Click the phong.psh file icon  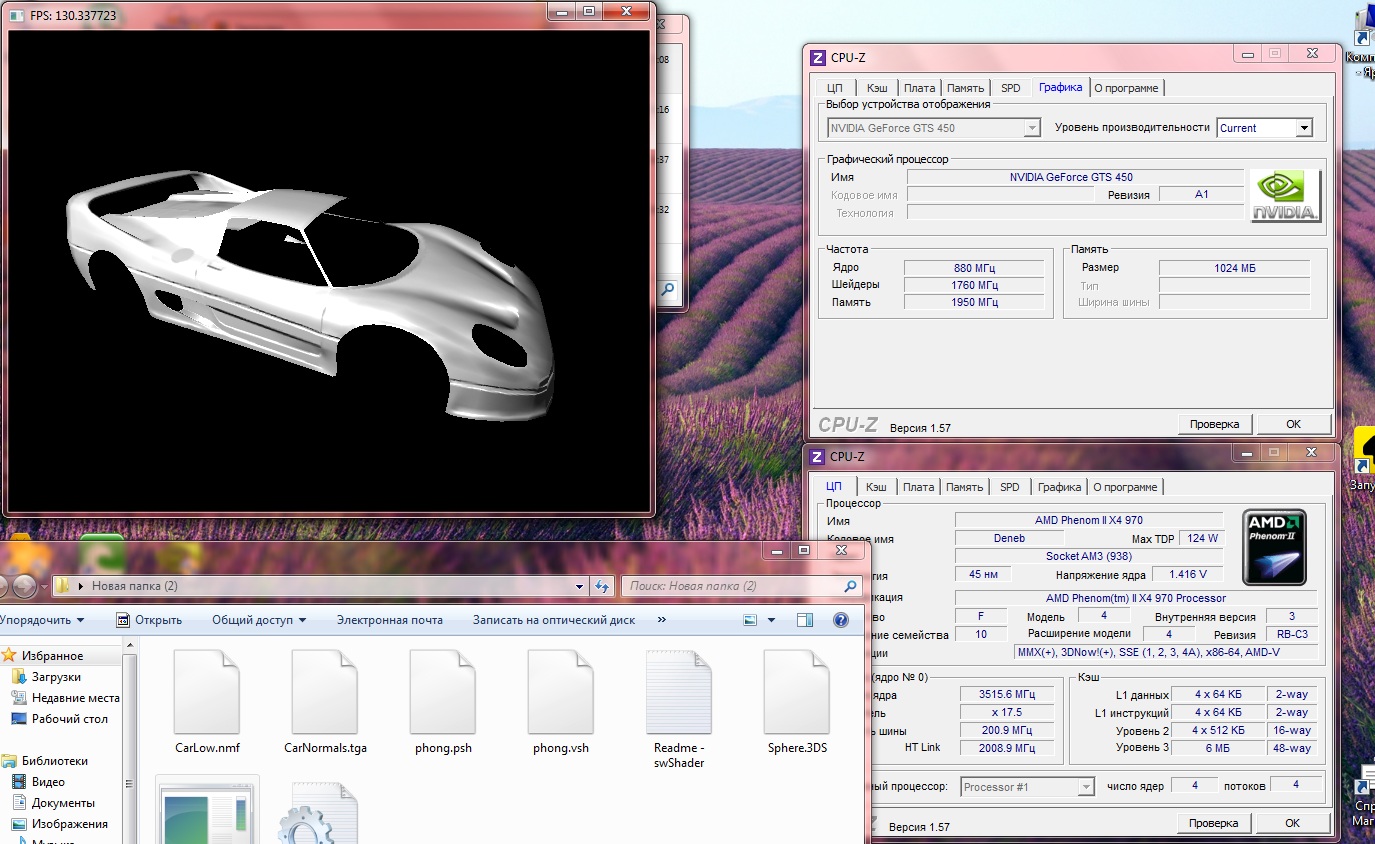443,692
